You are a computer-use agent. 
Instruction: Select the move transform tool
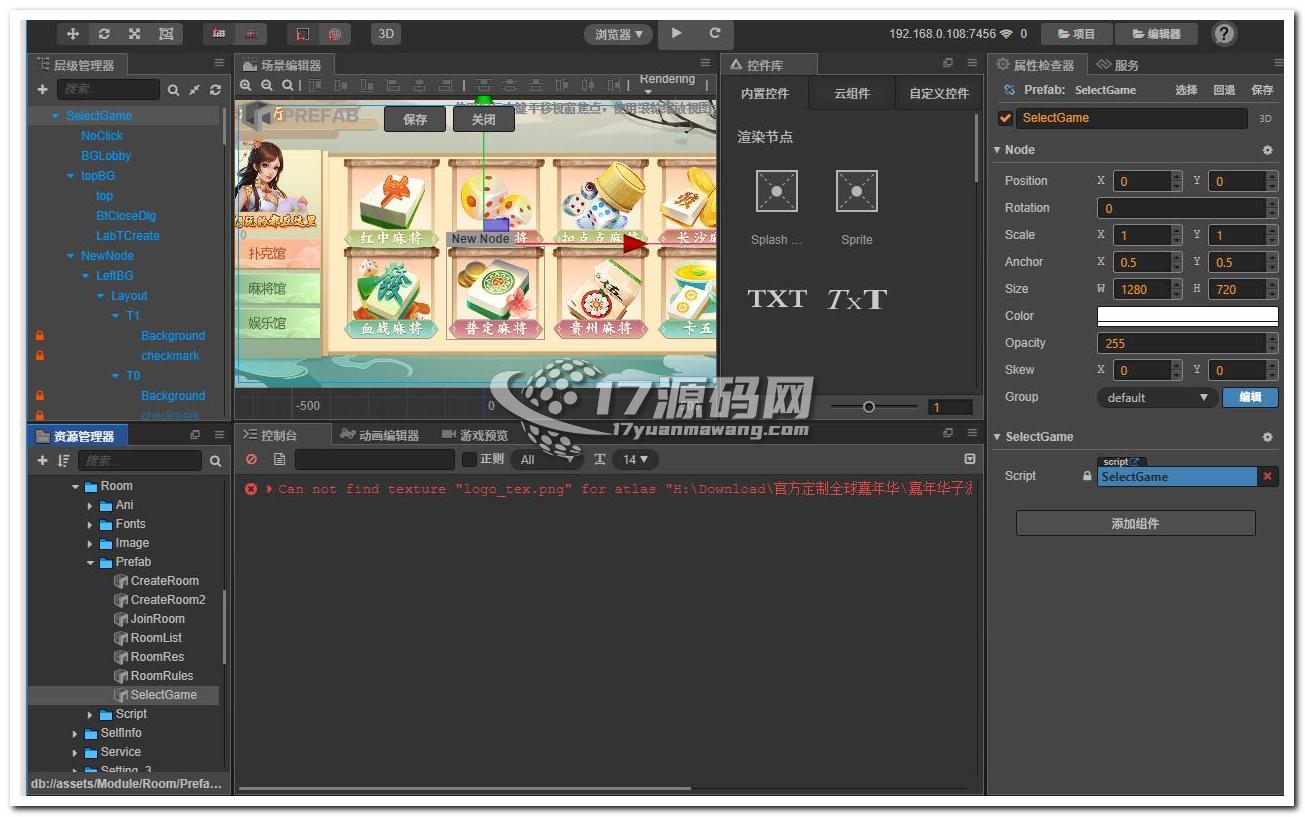[x=73, y=34]
